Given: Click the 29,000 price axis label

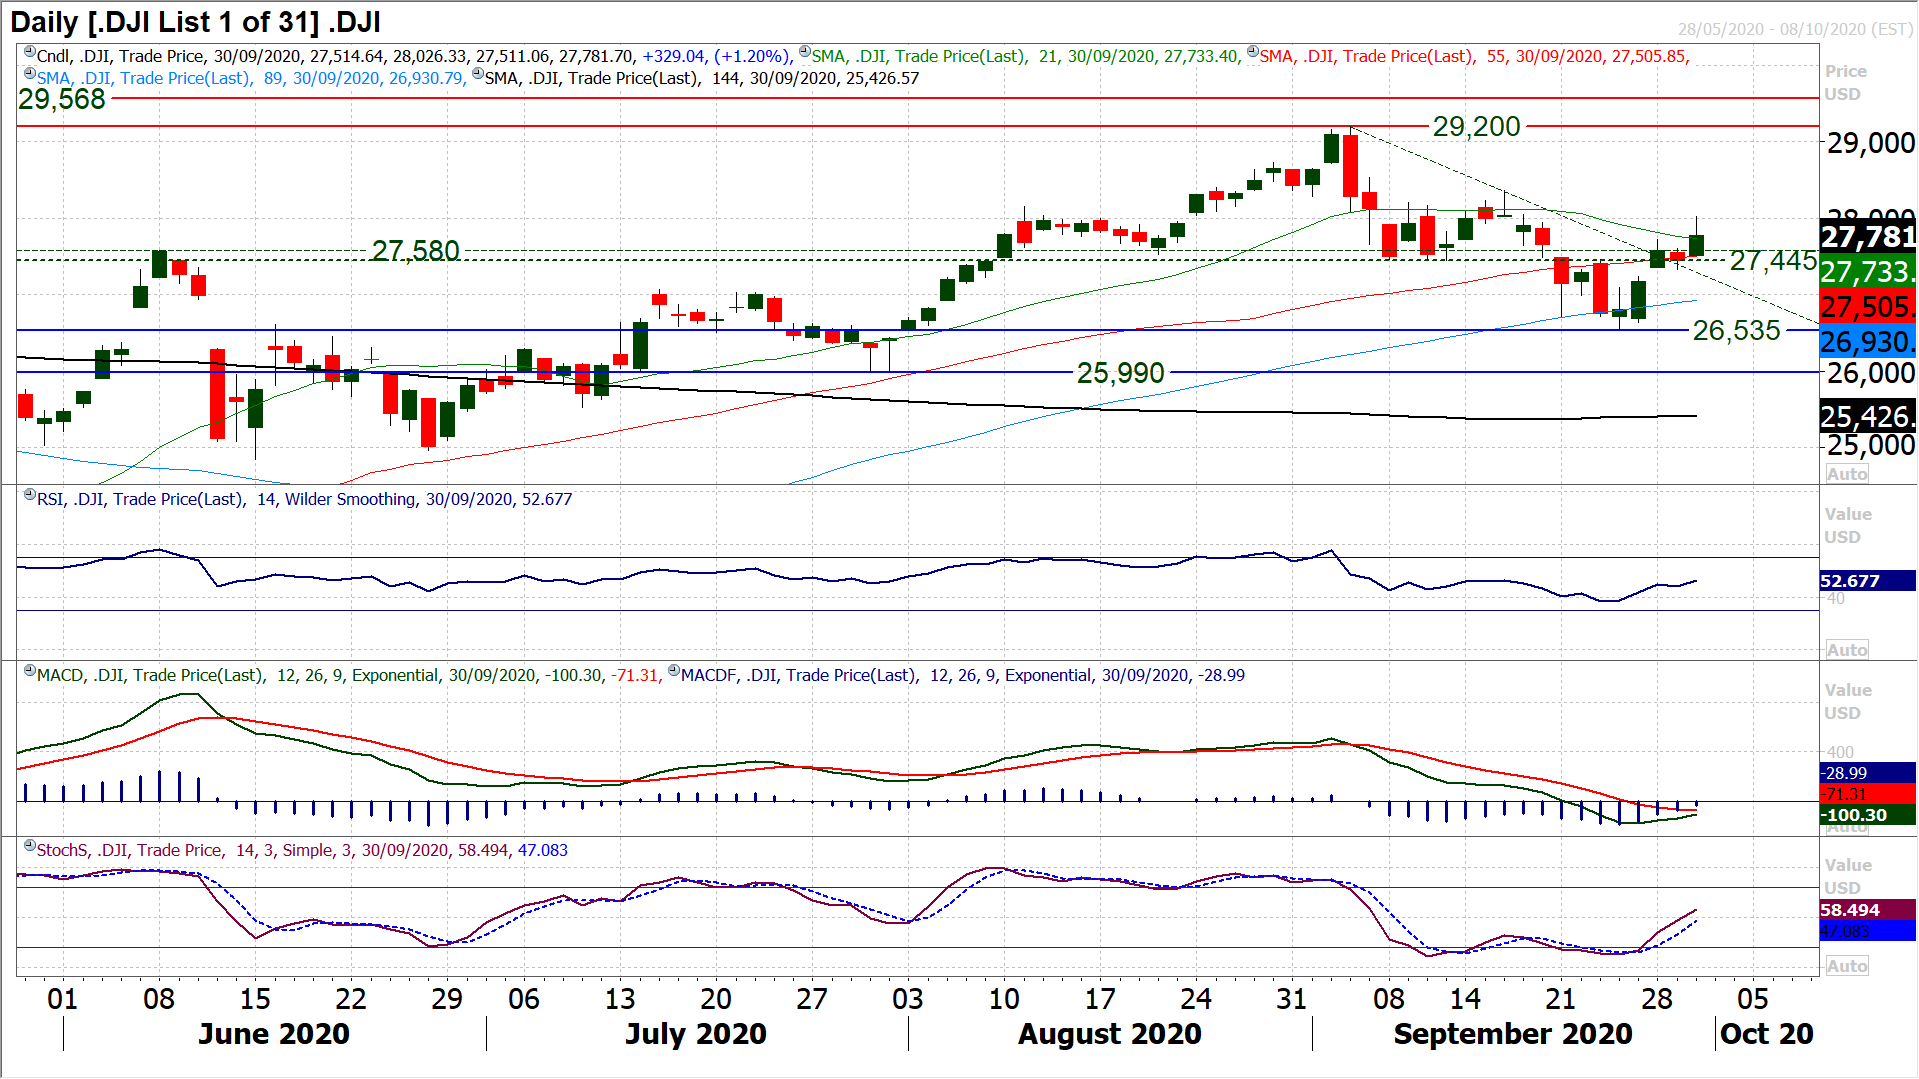Looking at the screenshot, I should coord(1871,143).
